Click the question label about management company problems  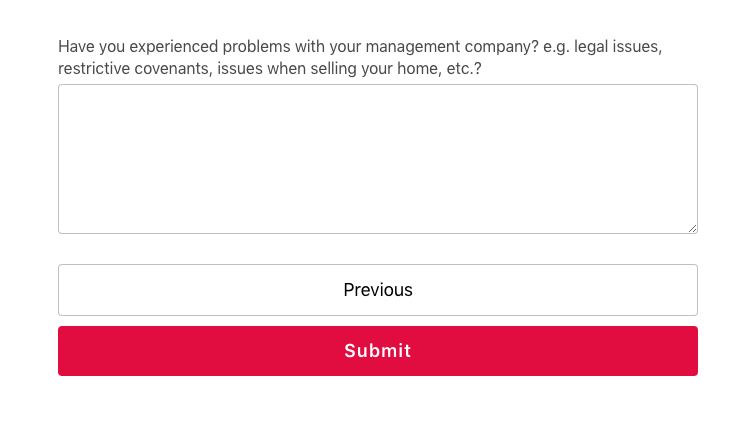[360, 57]
